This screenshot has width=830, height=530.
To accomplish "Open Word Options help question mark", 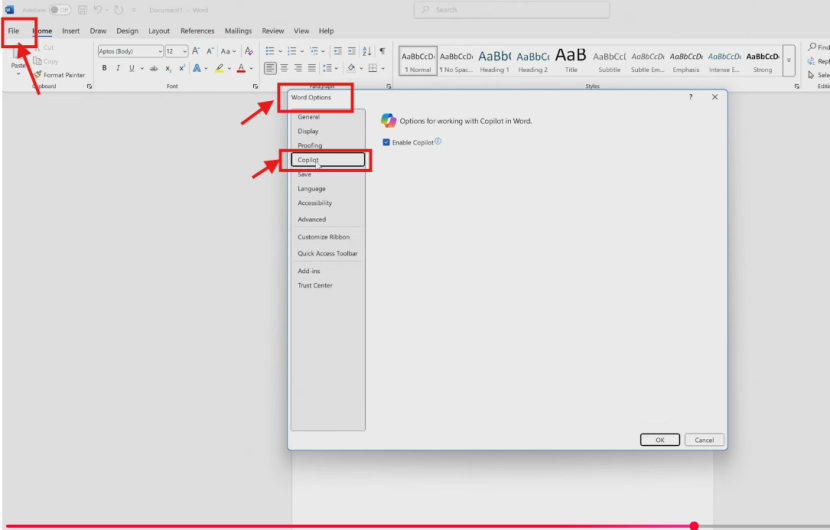I will pyautogui.click(x=691, y=97).
